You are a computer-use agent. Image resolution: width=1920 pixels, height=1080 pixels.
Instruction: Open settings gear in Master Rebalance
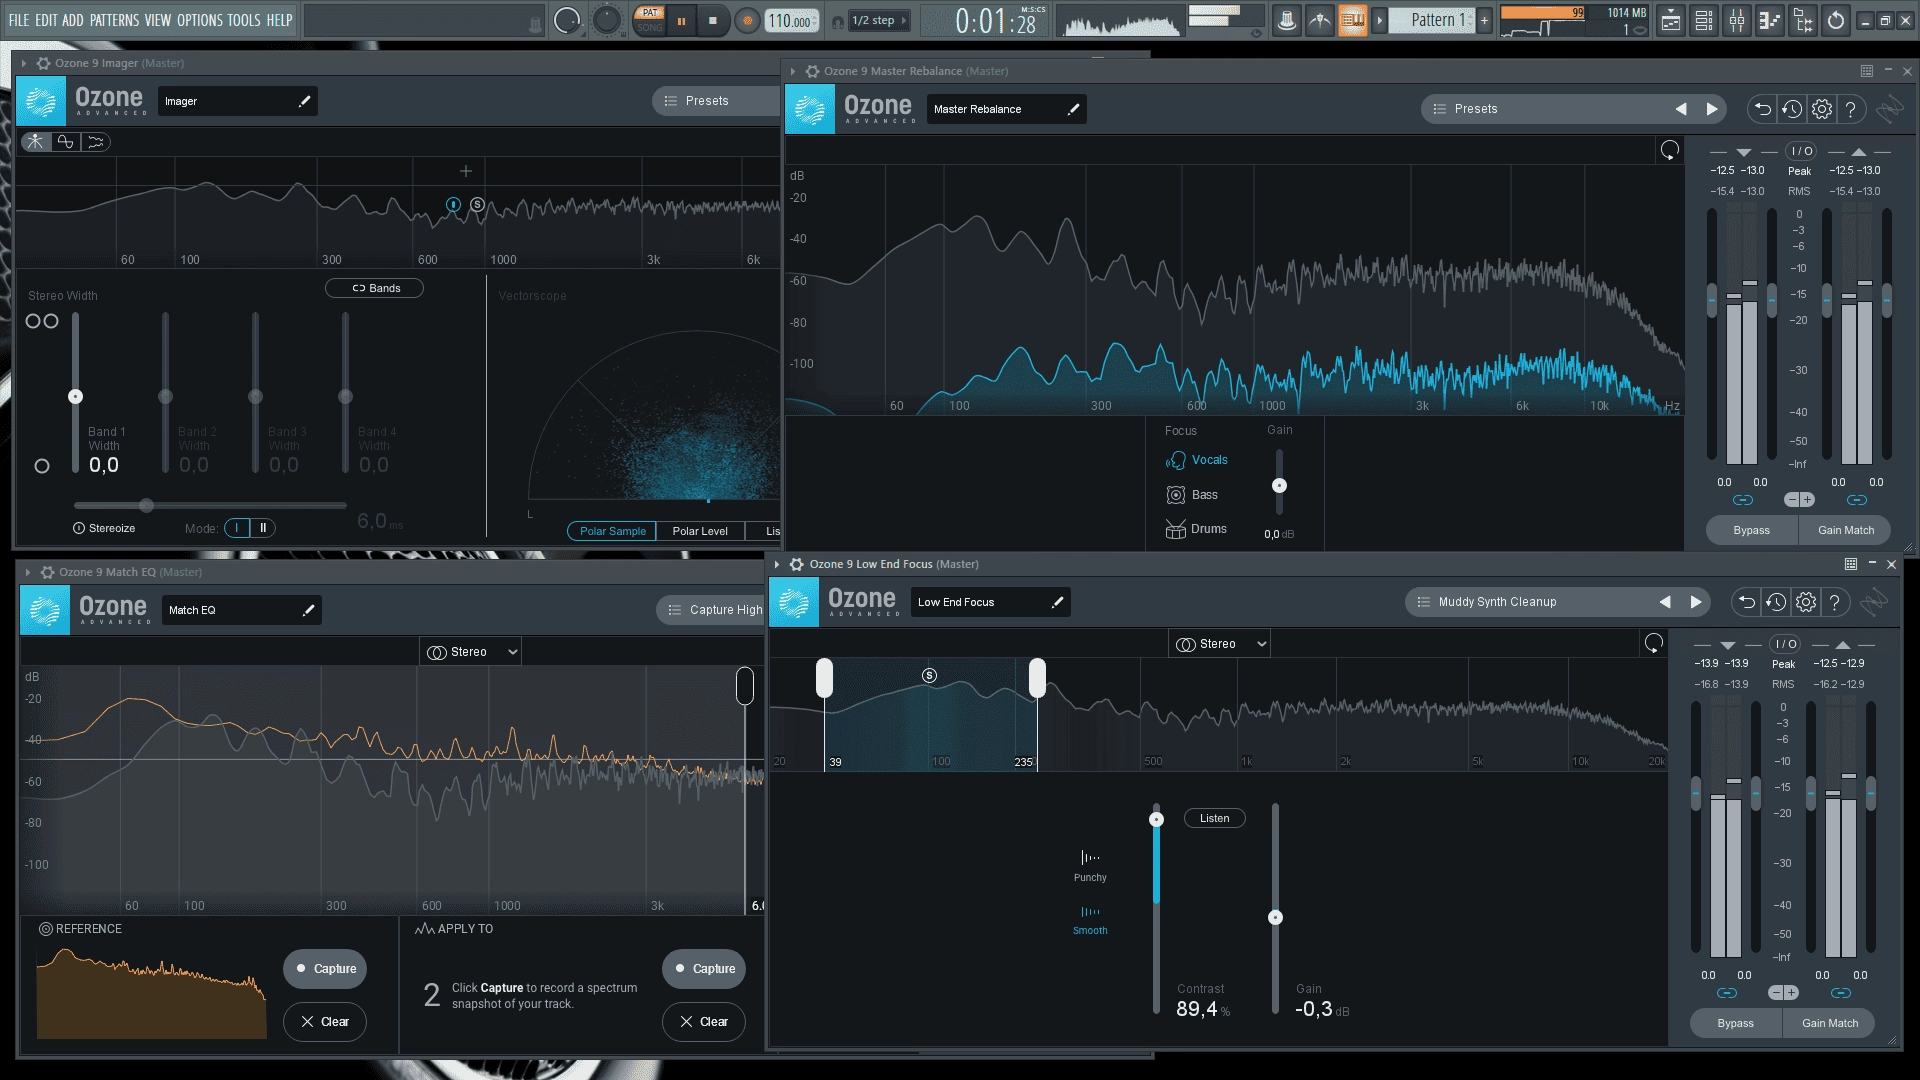pos(1822,109)
